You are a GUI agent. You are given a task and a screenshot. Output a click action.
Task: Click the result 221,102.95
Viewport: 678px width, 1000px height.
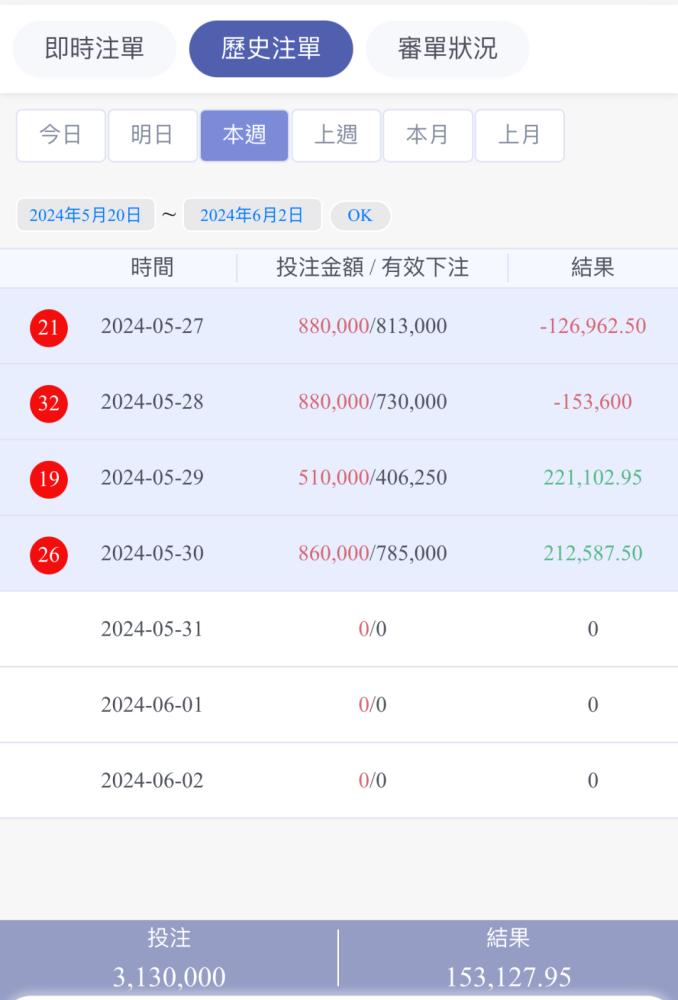click(x=593, y=478)
